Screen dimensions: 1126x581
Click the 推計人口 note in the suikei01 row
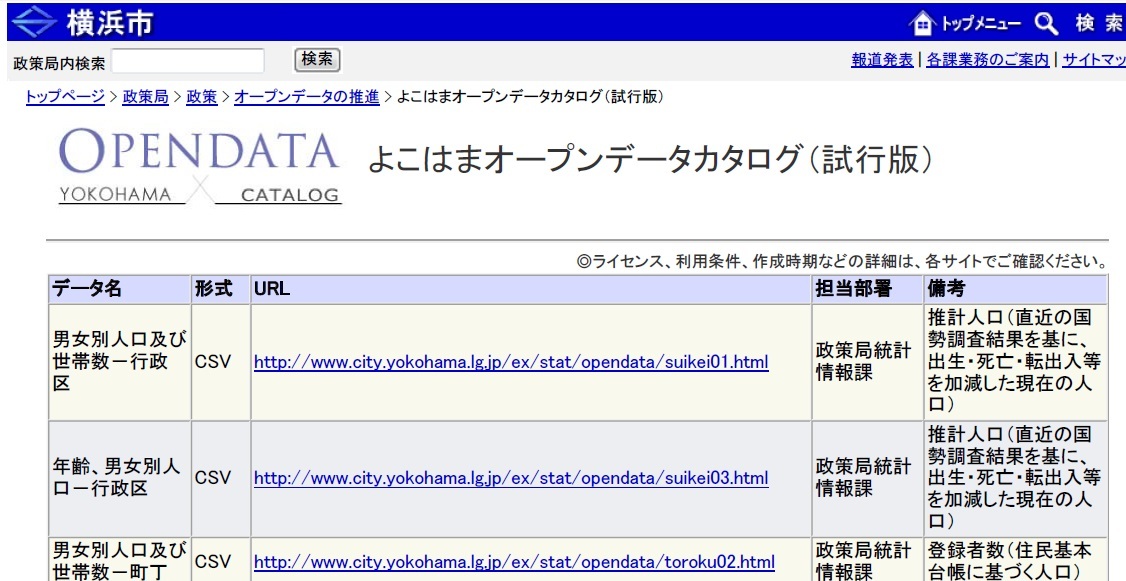click(x=1016, y=362)
